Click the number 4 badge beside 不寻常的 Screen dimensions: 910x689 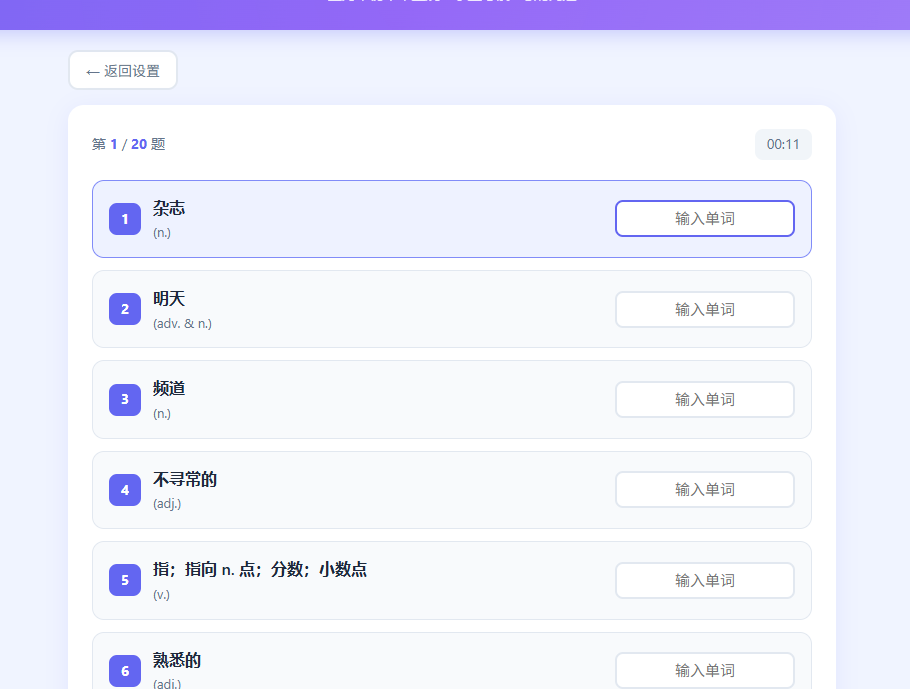pos(125,490)
